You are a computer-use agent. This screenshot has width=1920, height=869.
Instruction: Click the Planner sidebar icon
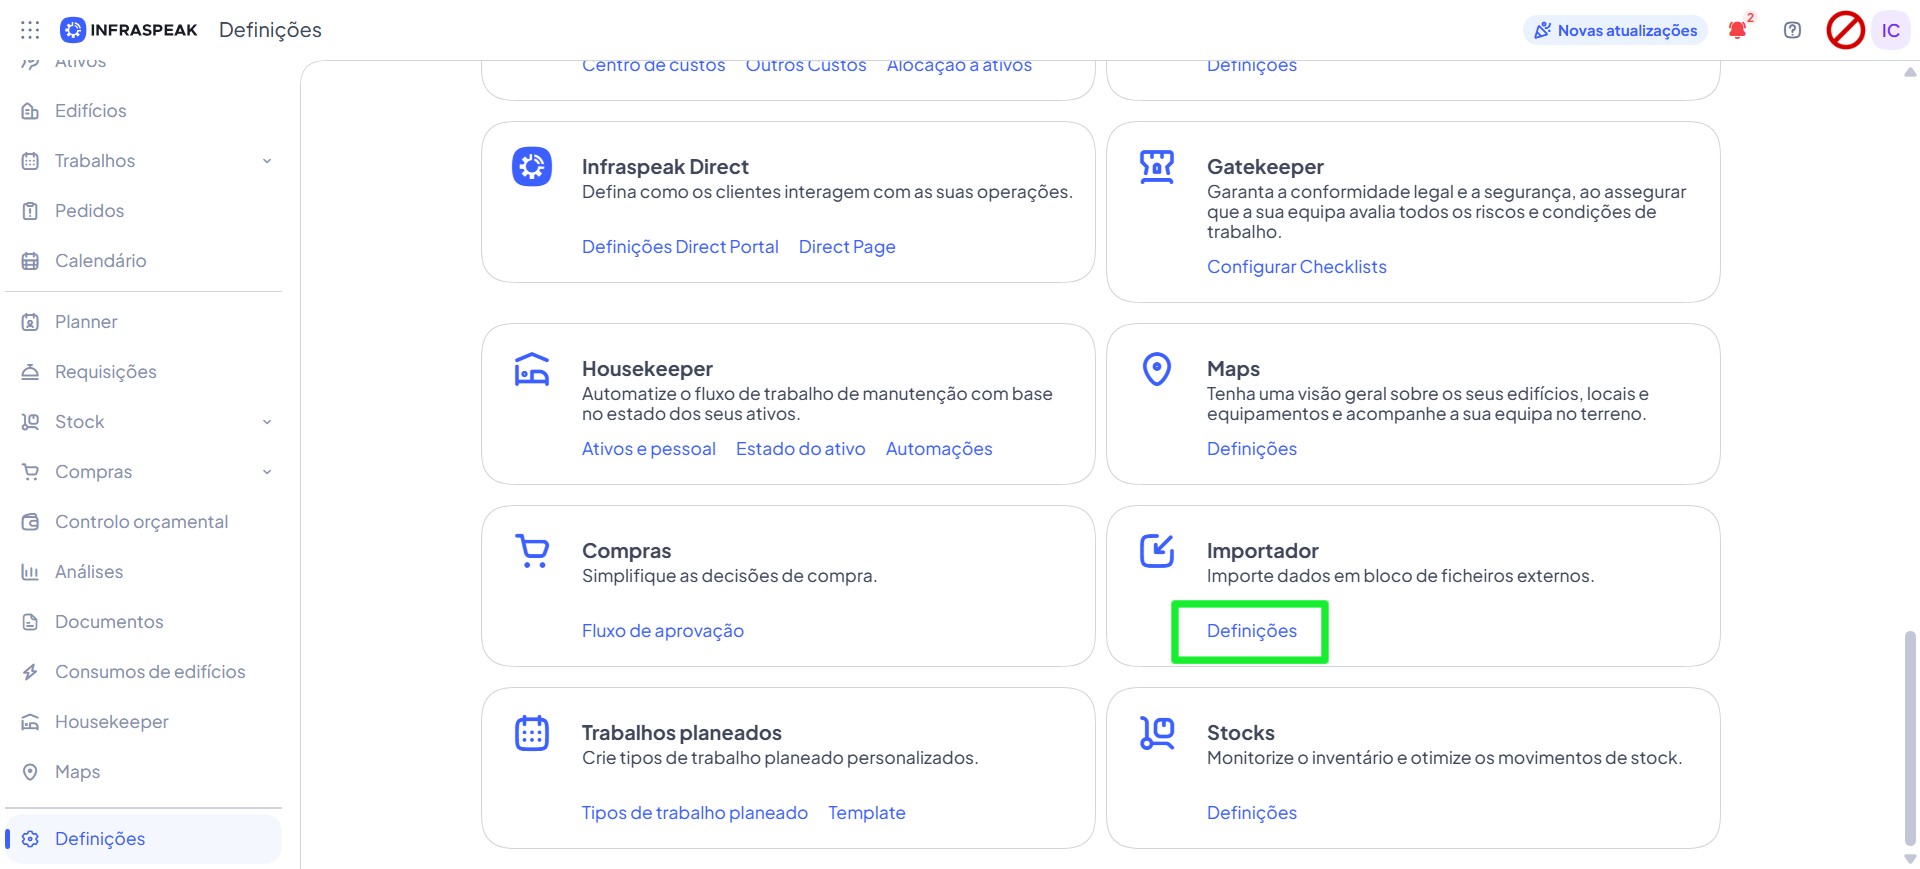tap(30, 322)
